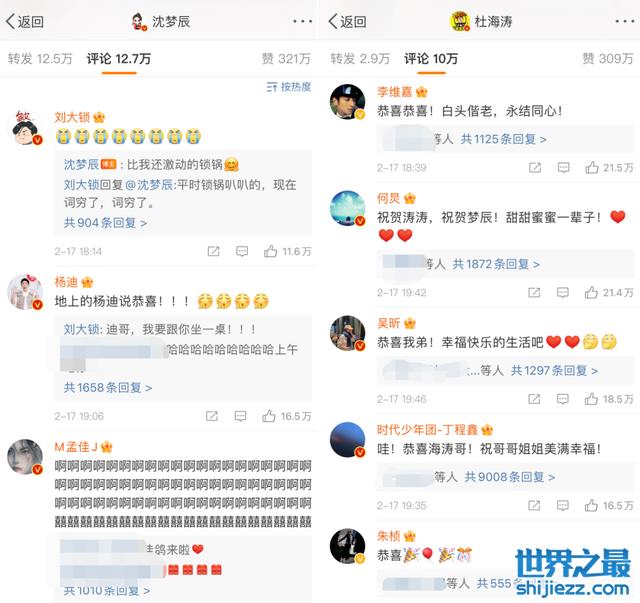The width and height of the screenshot is (640, 603).
Task: Go back with 返回 on 沈梦辰's page
Action: click(x=25, y=21)
